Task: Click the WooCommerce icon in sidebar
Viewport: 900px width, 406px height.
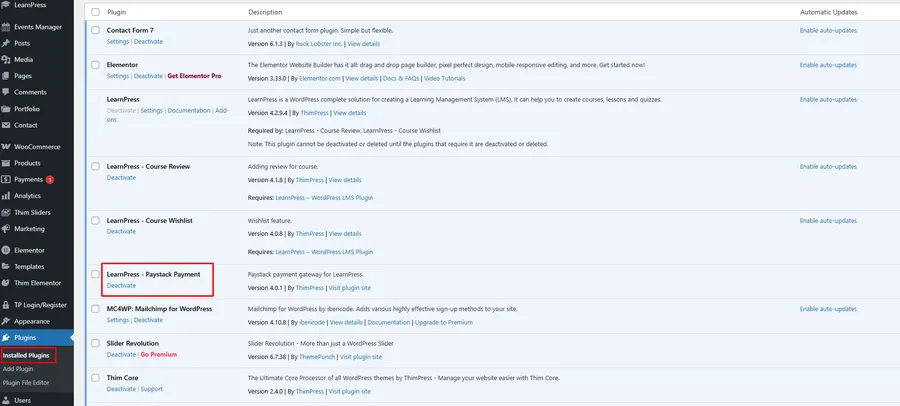Action: point(6,146)
